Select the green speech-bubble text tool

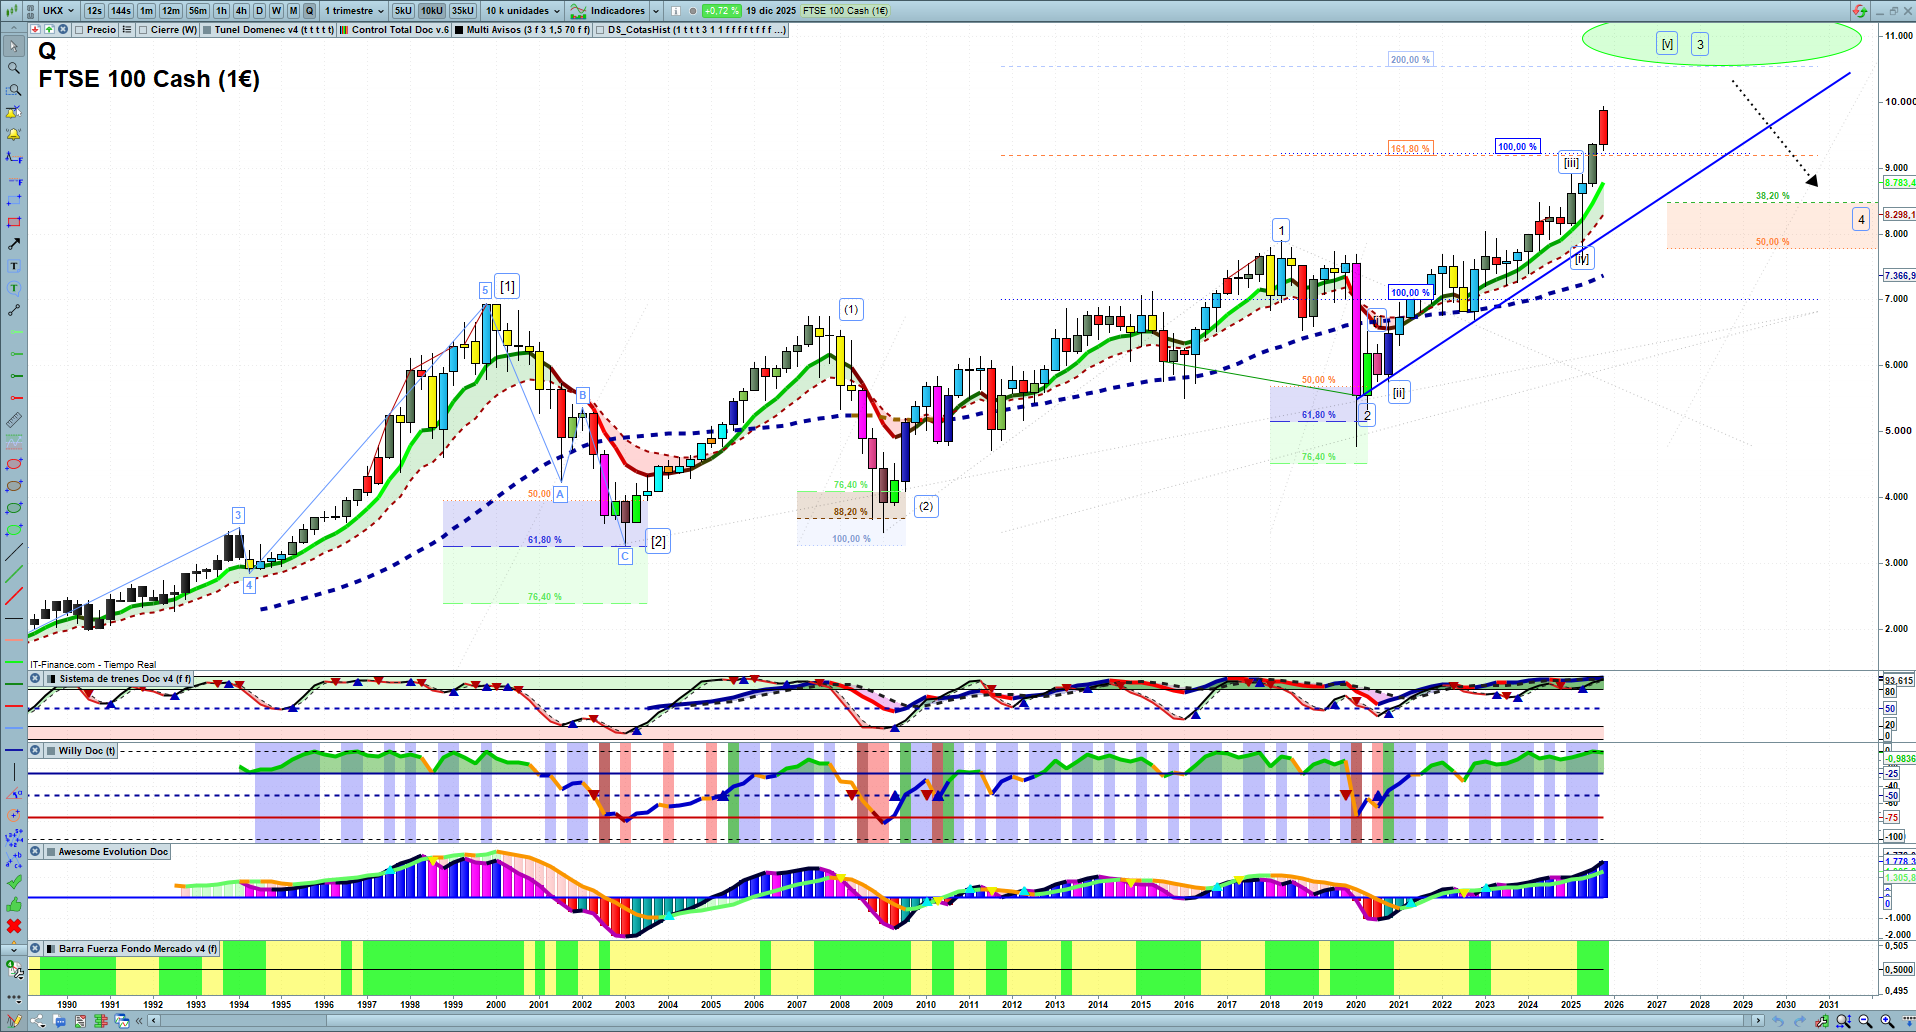(x=14, y=288)
